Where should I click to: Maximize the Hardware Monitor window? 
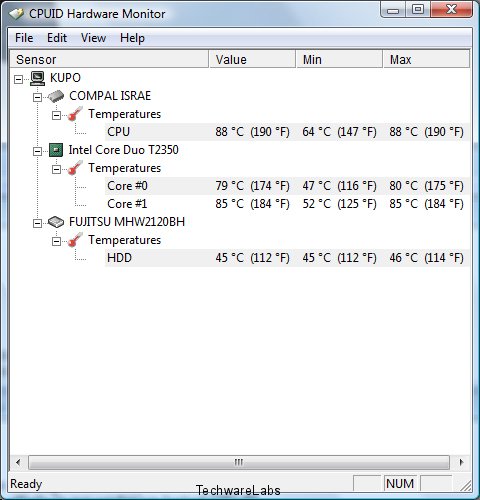point(418,9)
